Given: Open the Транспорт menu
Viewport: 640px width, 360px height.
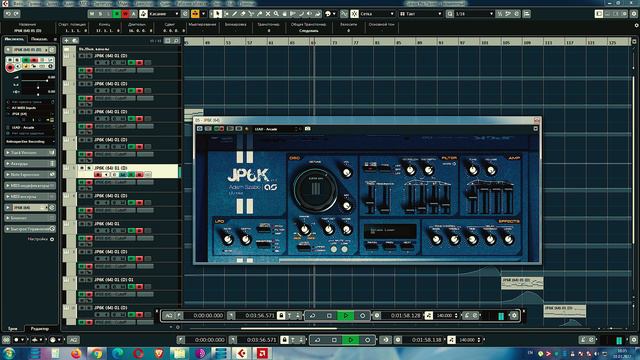Looking at the screenshot, I should (143, 3).
